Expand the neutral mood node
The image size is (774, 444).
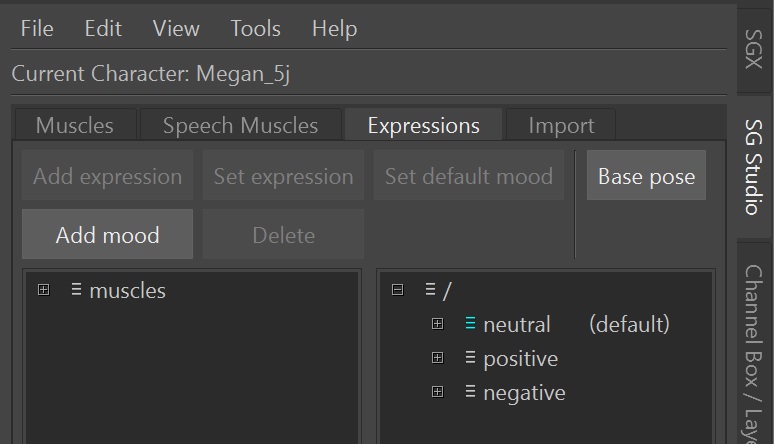click(437, 324)
